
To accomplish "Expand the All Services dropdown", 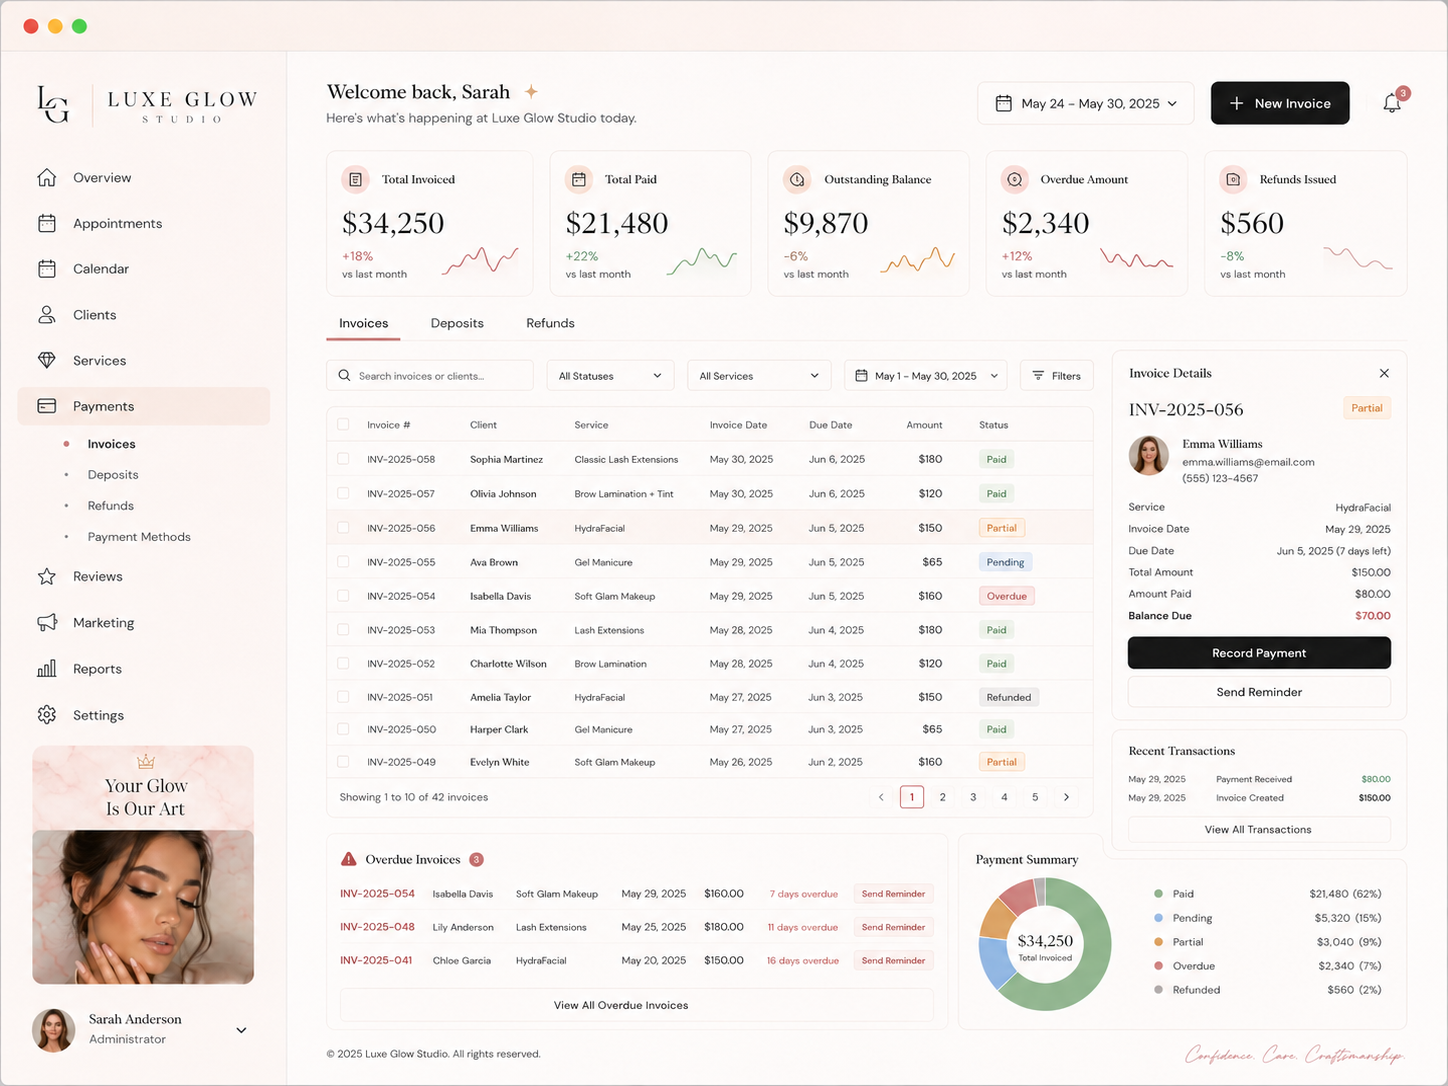I will coord(759,376).
